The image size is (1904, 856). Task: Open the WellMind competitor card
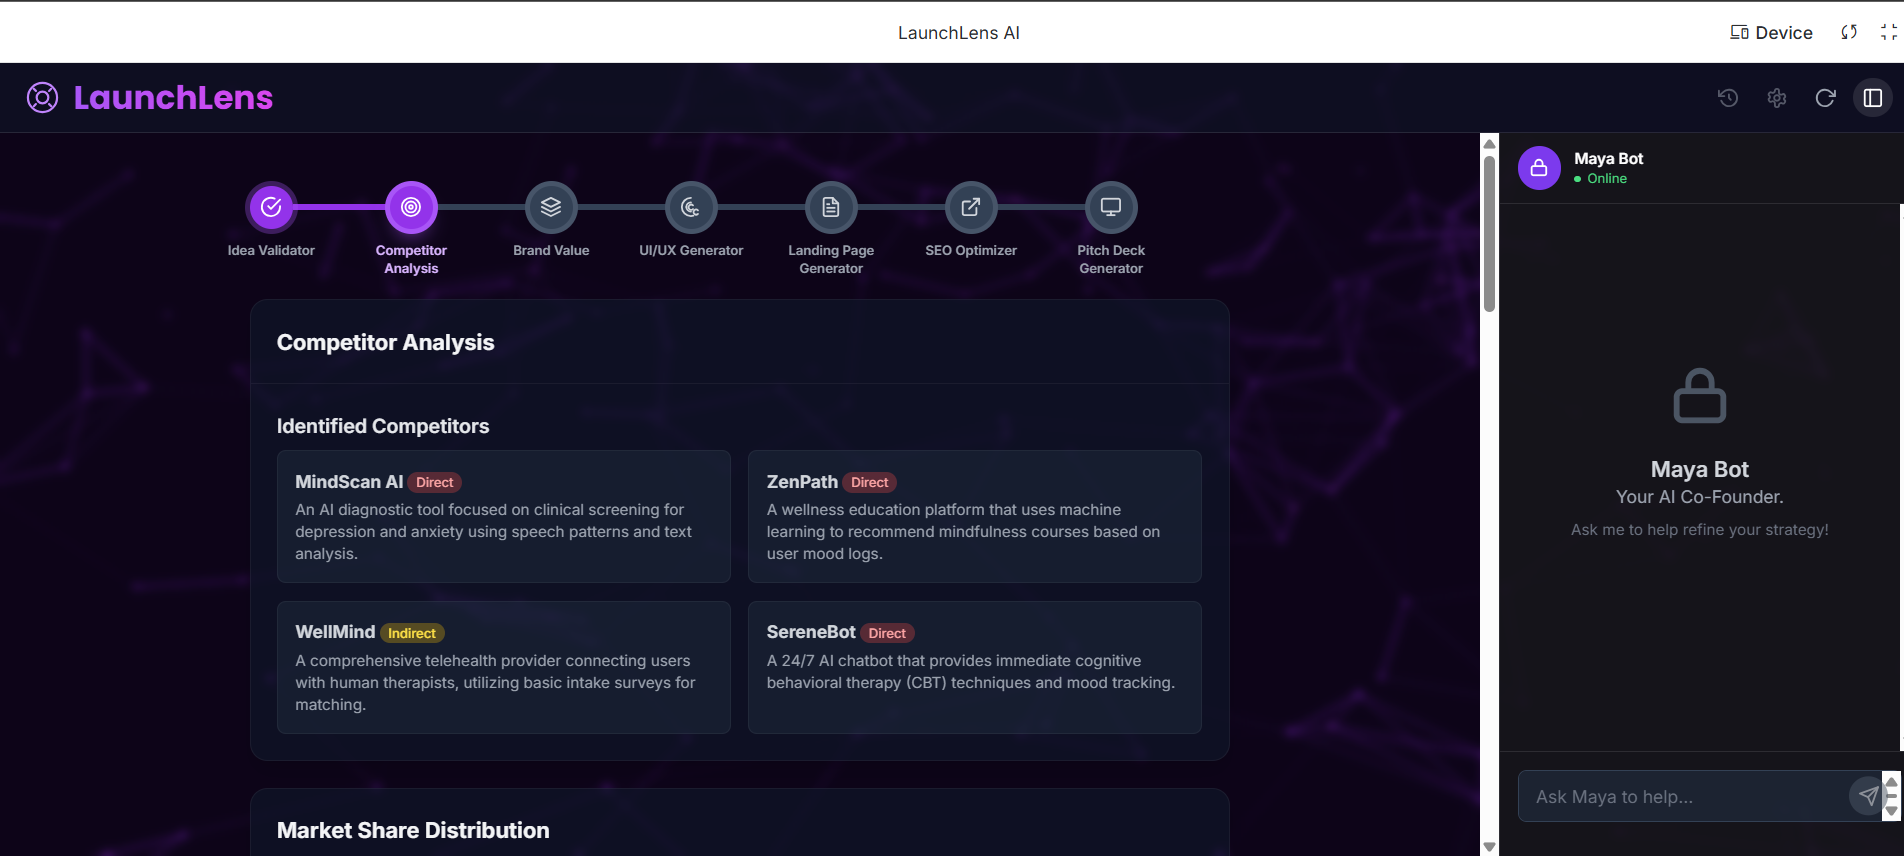[x=504, y=667]
